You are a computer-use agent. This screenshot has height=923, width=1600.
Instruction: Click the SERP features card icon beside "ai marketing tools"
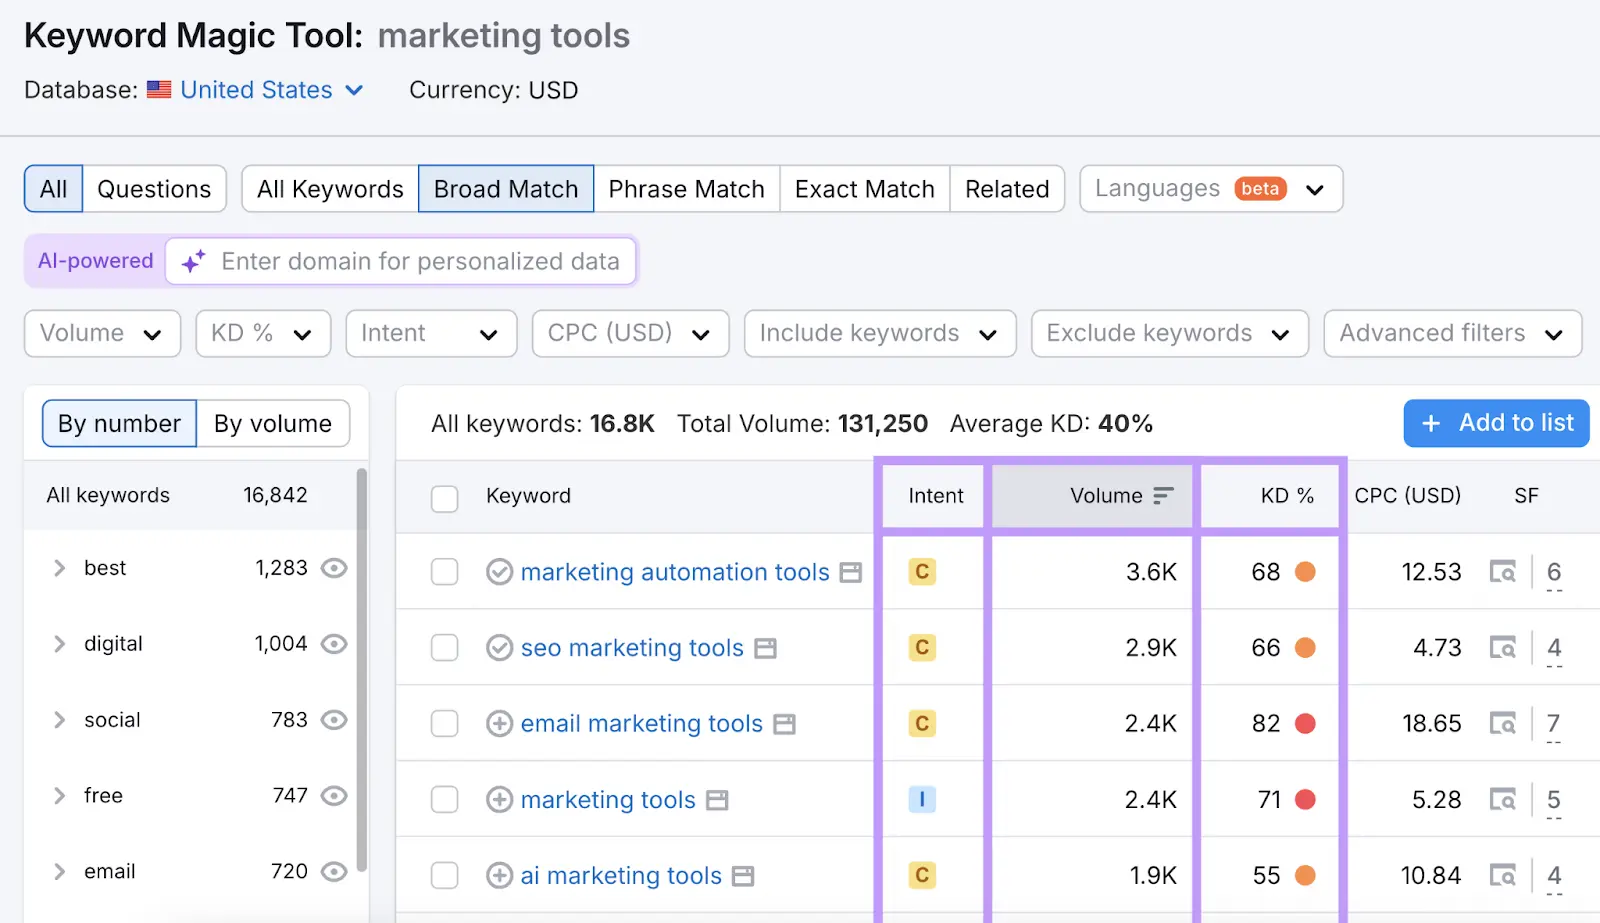pos(744,875)
